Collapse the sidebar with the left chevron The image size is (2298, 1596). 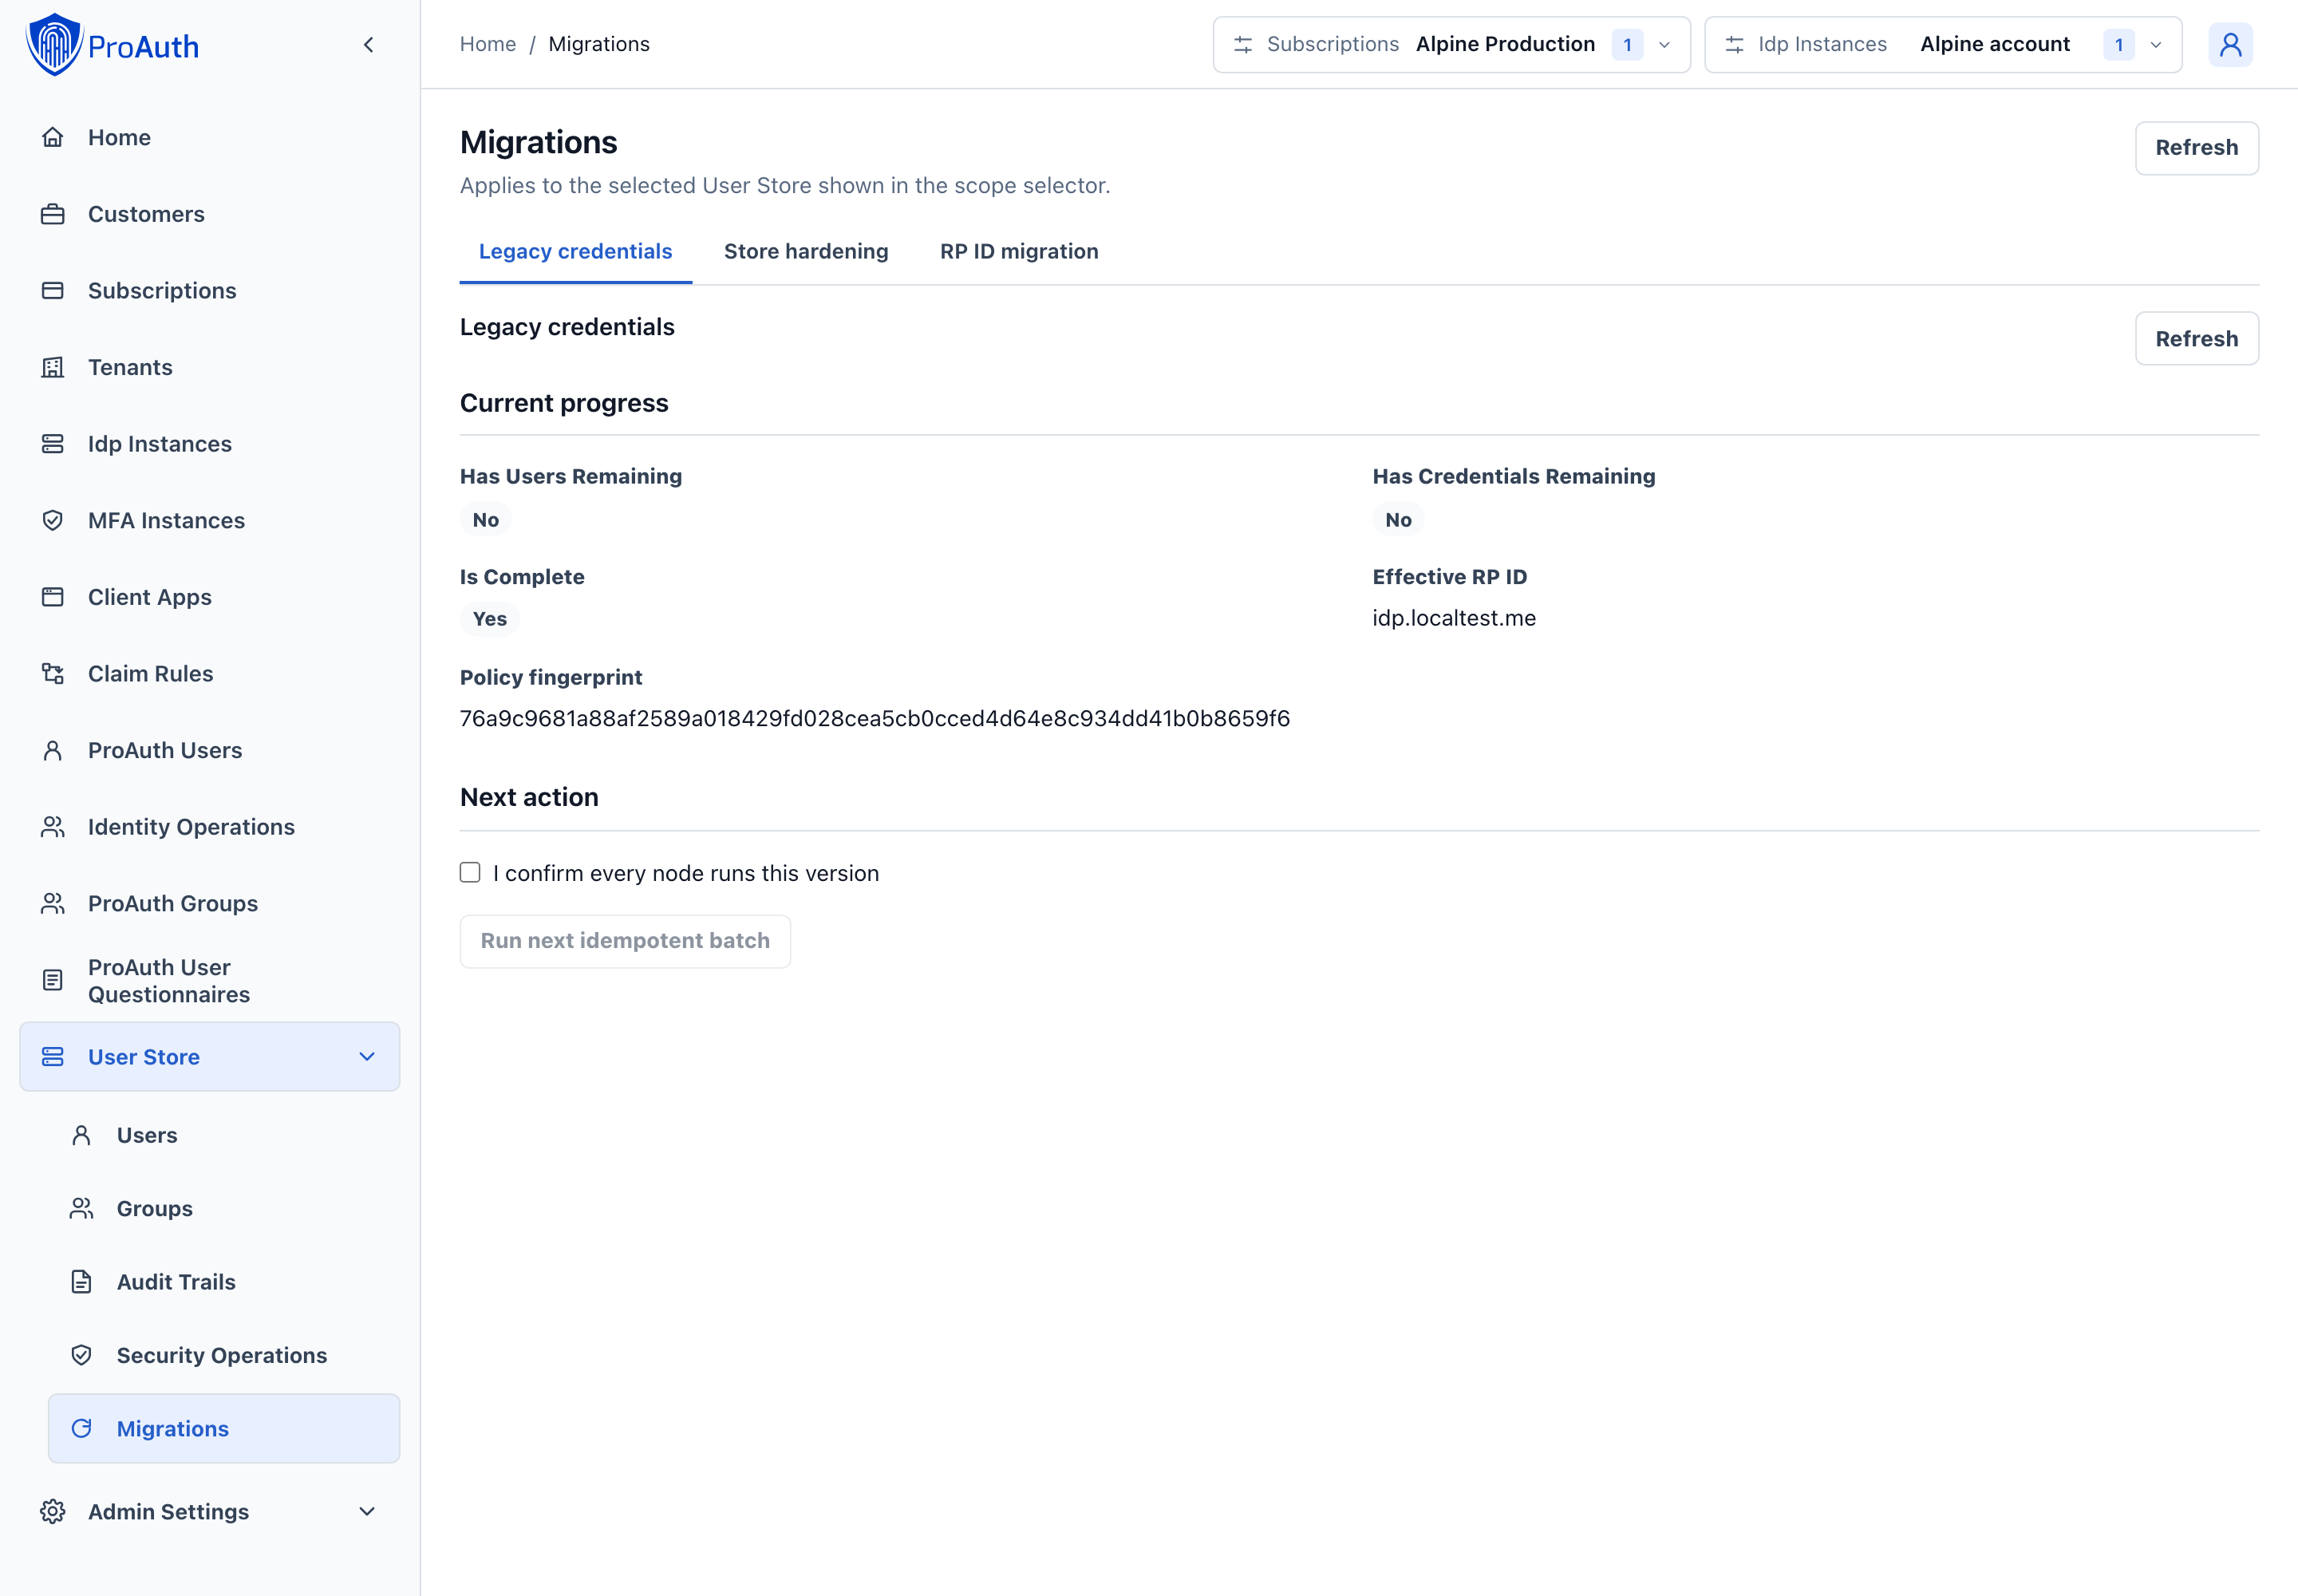[369, 45]
